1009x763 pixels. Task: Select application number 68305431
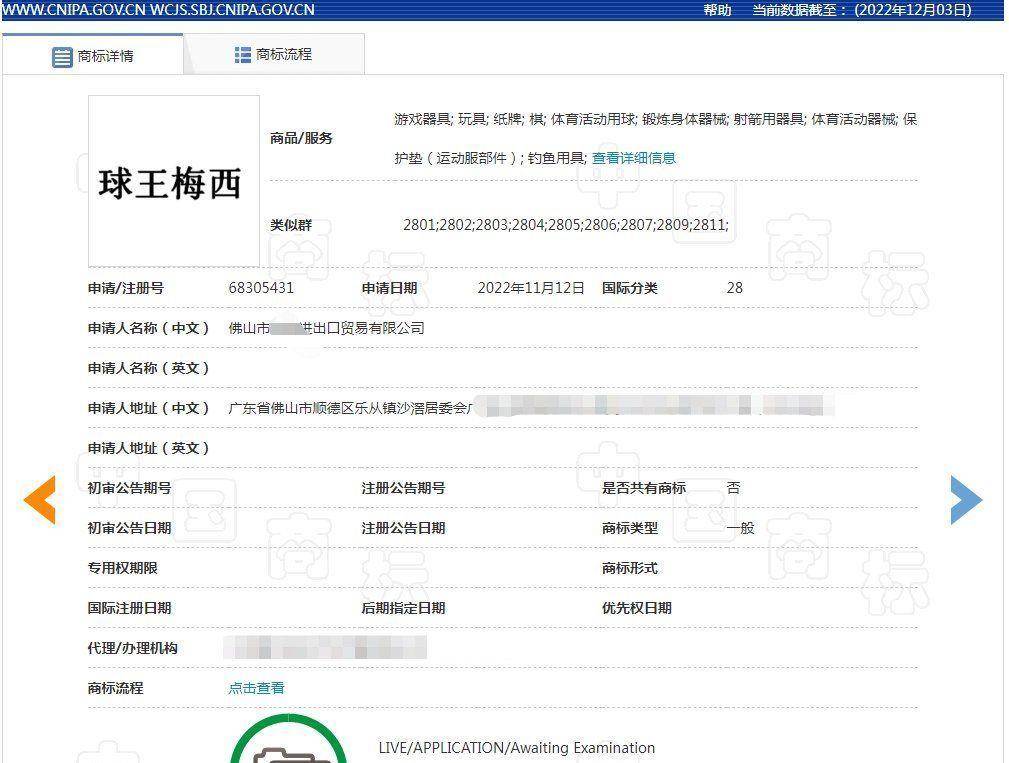260,288
